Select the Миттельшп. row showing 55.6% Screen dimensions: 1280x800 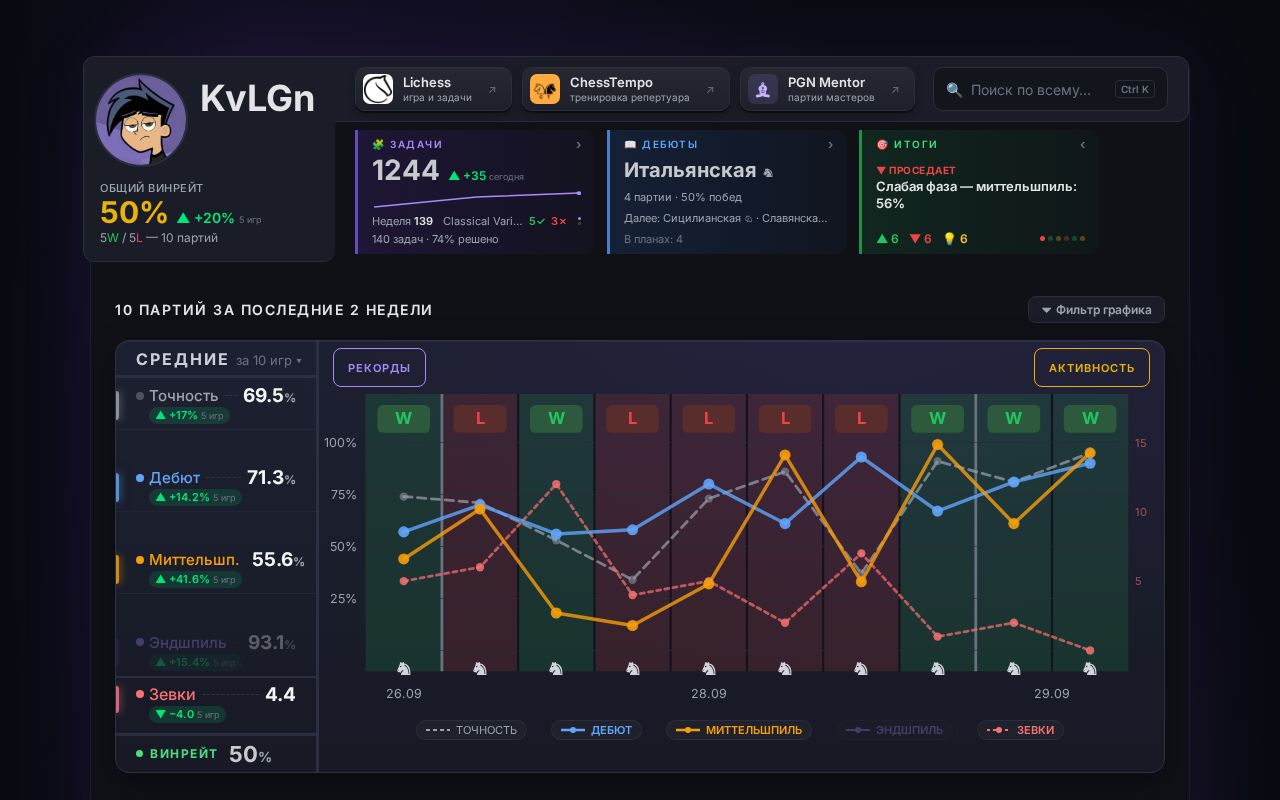click(x=216, y=568)
